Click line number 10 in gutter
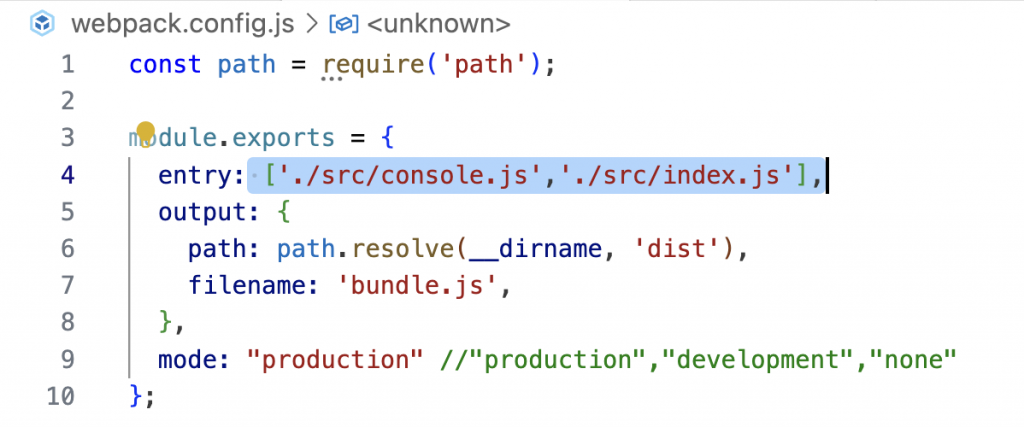The width and height of the screenshot is (1024, 427). pos(61,396)
